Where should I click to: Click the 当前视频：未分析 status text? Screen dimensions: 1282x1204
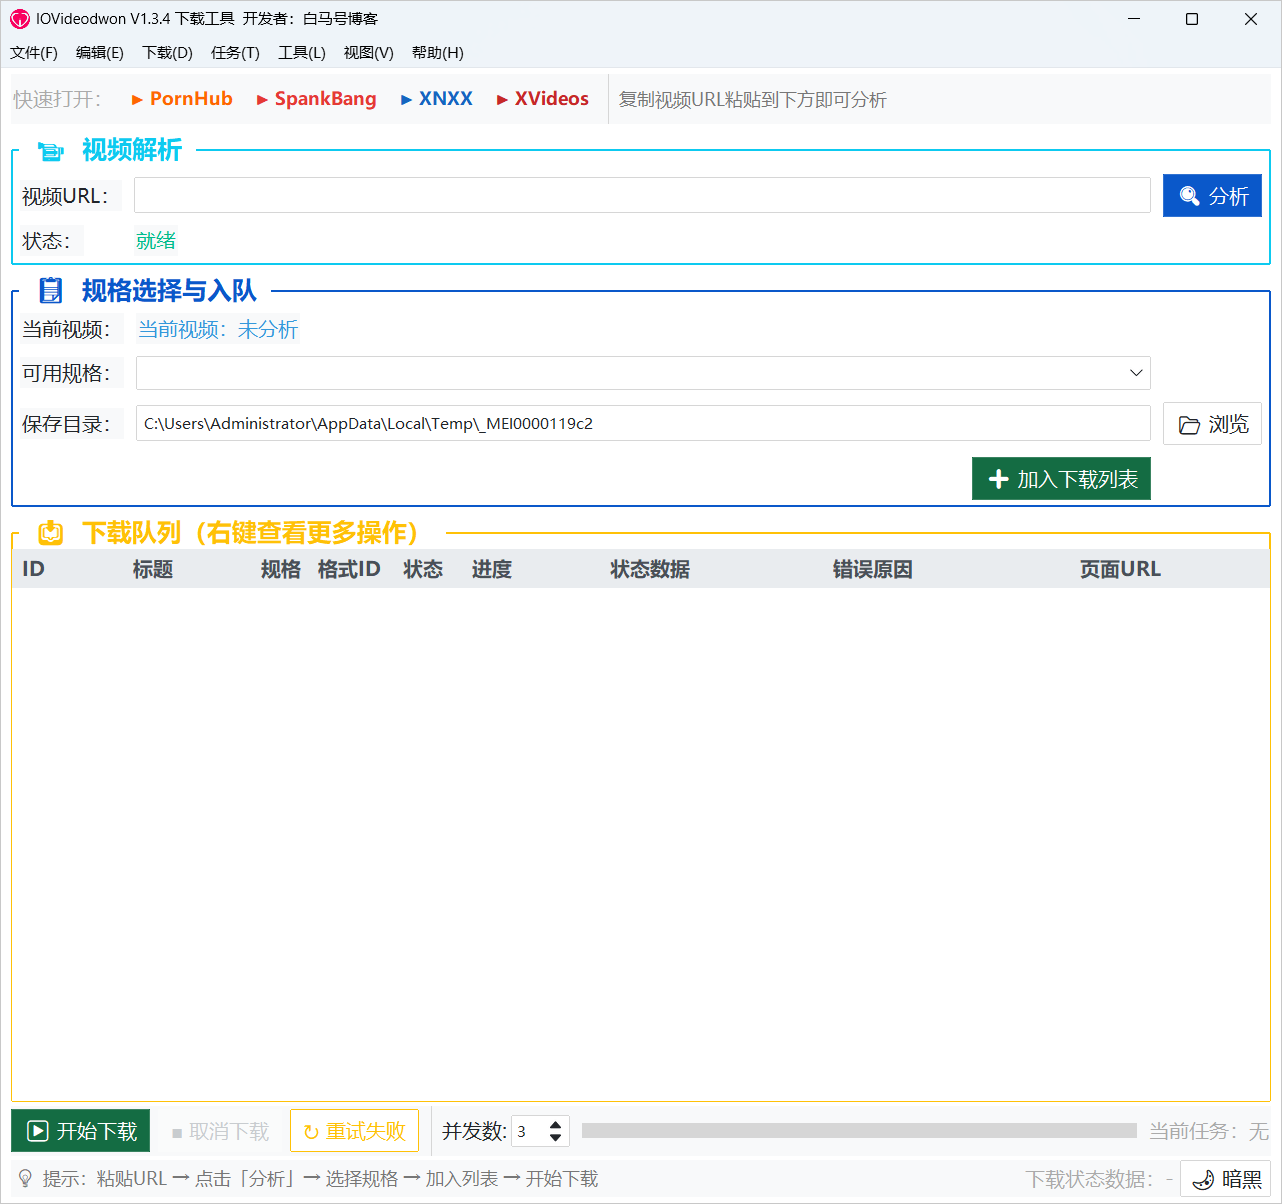pyautogui.click(x=218, y=329)
